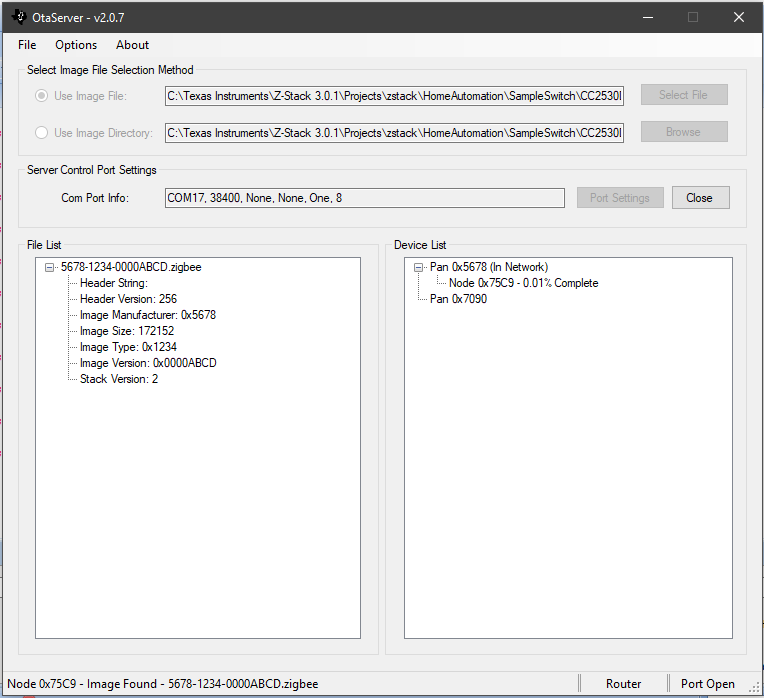Open the Options menu

coord(76,45)
